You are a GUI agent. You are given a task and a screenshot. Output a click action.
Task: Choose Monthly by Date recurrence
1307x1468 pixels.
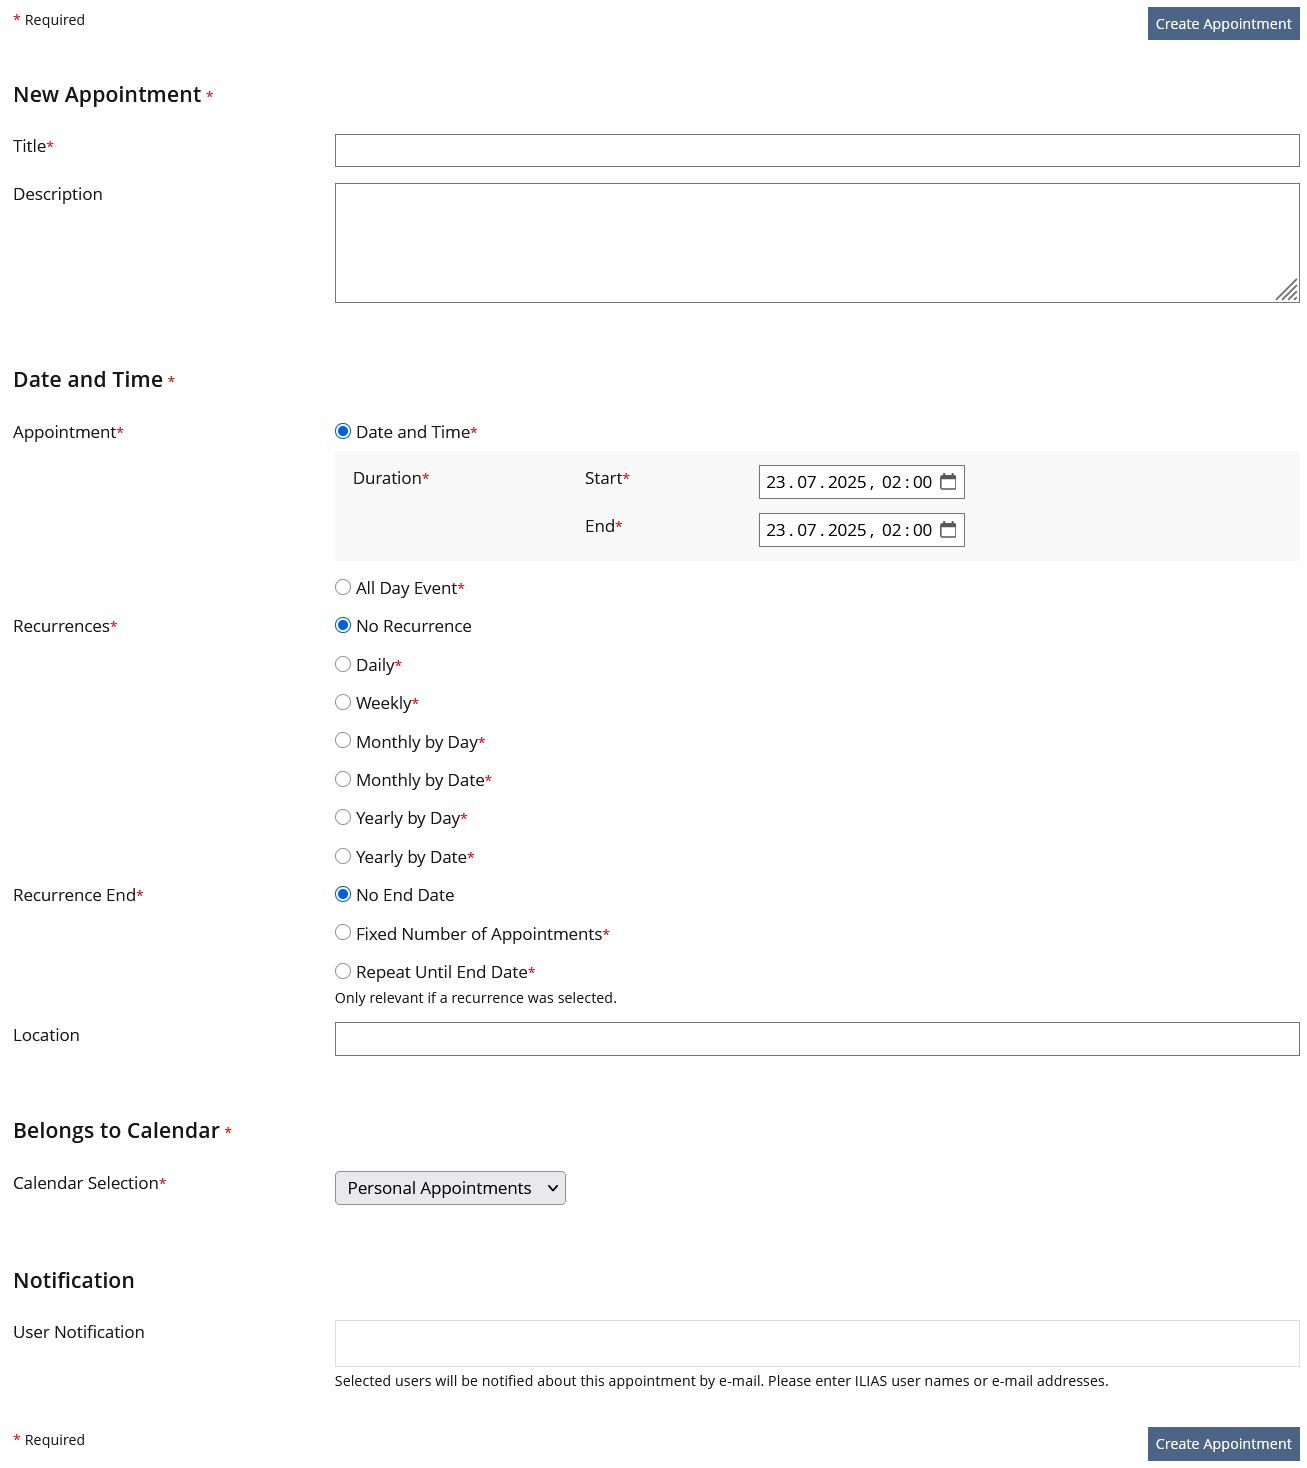[x=343, y=780]
